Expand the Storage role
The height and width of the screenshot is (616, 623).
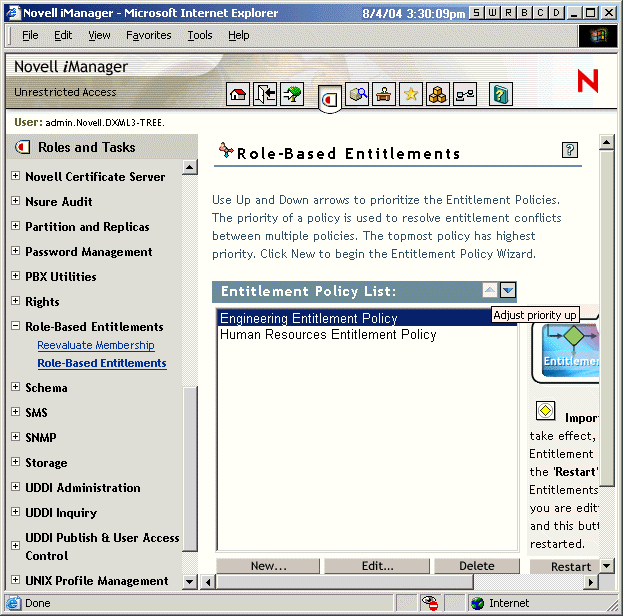point(15,462)
